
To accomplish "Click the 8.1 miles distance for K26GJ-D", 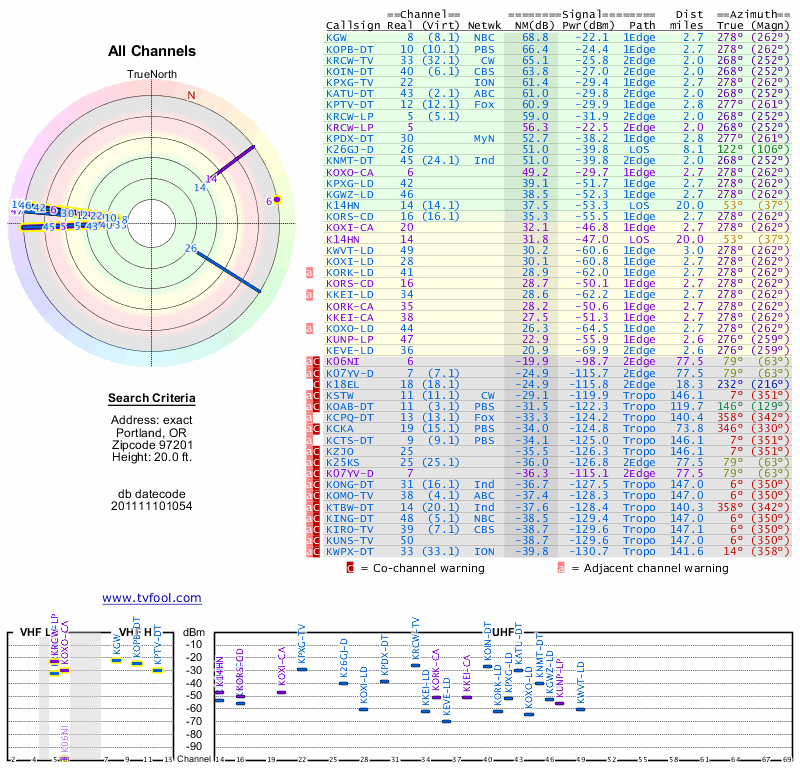I will pos(693,150).
